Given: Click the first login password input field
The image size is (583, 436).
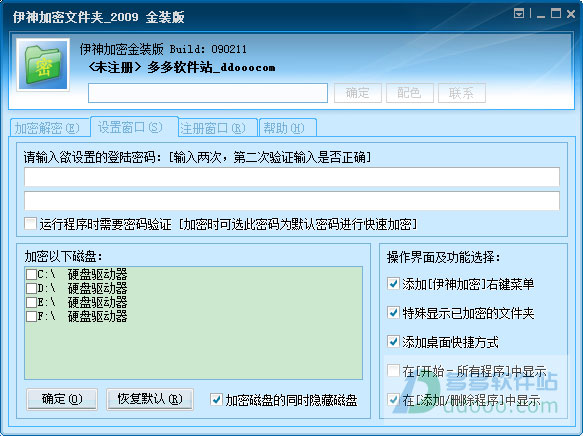Looking at the screenshot, I should pos(292,177).
